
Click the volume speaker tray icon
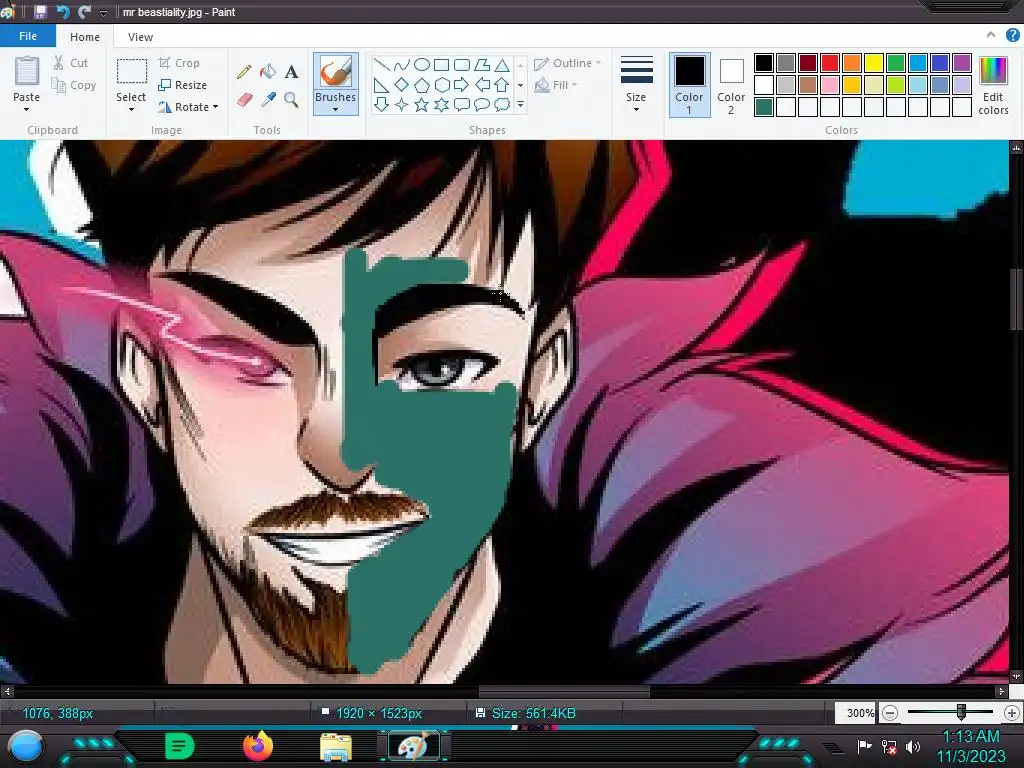click(x=913, y=746)
